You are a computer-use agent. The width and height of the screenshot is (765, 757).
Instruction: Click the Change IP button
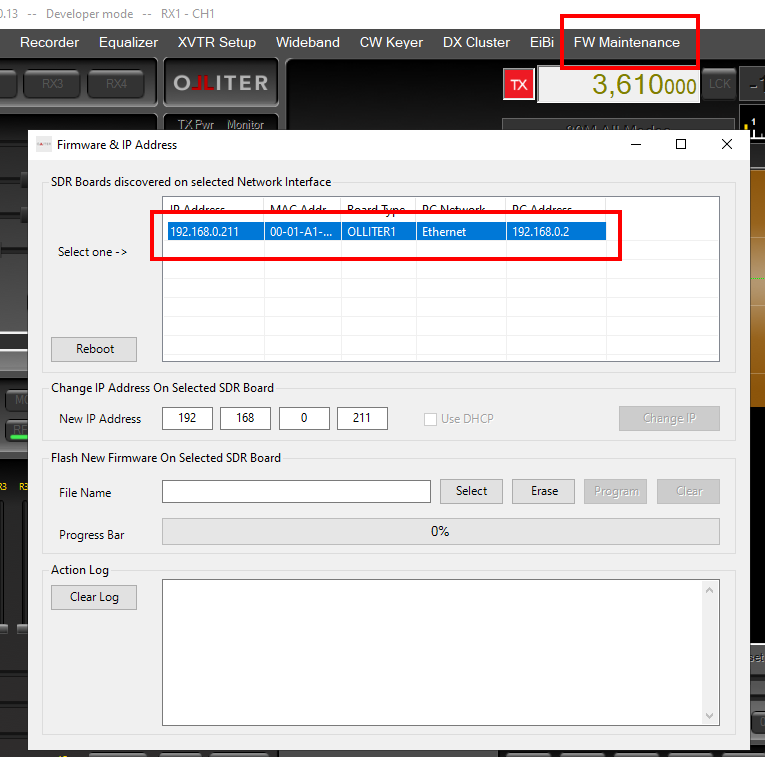669,418
